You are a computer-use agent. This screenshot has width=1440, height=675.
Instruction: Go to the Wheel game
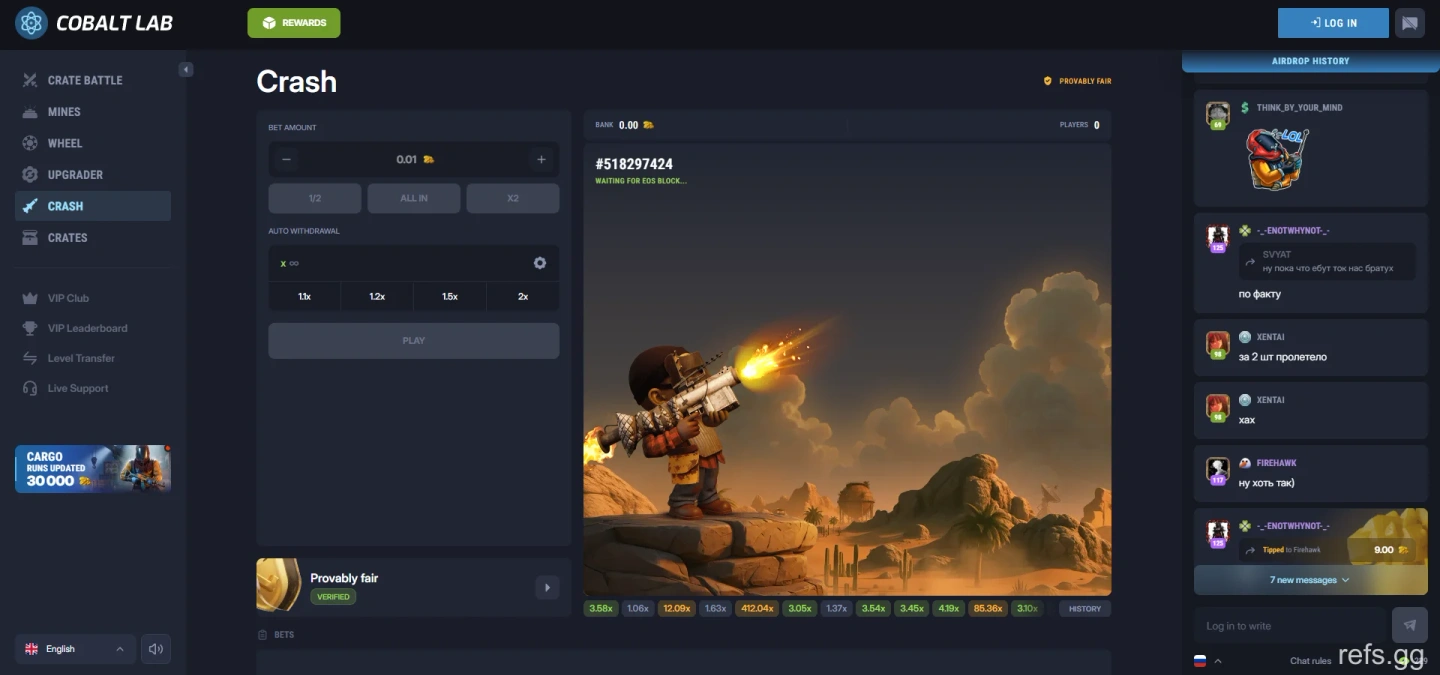pyautogui.click(x=93, y=143)
